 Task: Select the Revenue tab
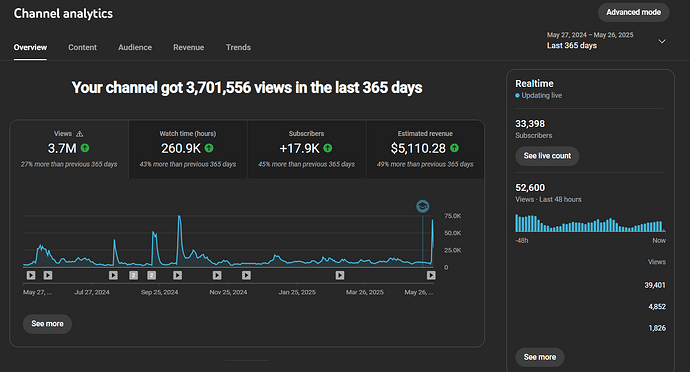188,47
